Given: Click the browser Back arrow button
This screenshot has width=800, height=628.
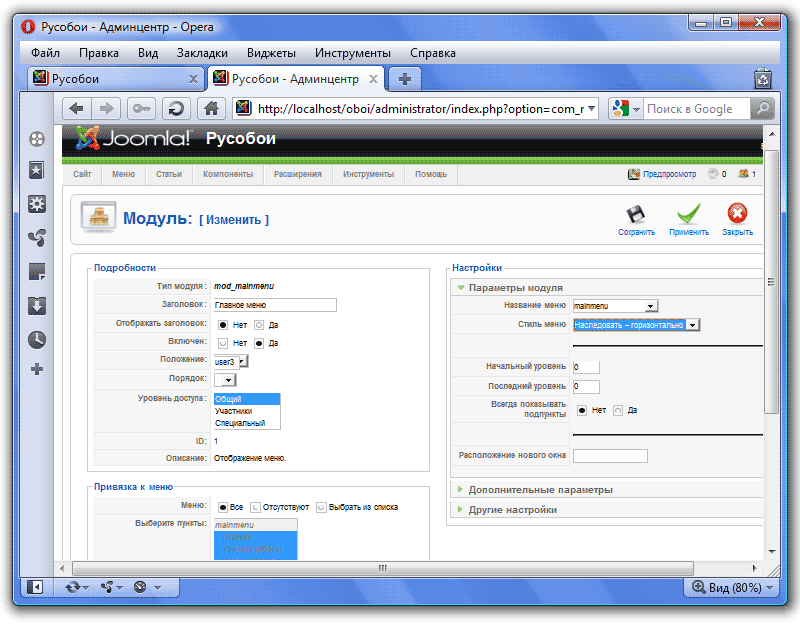Looking at the screenshot, I should pyautogui.click(x=76, y=109).
